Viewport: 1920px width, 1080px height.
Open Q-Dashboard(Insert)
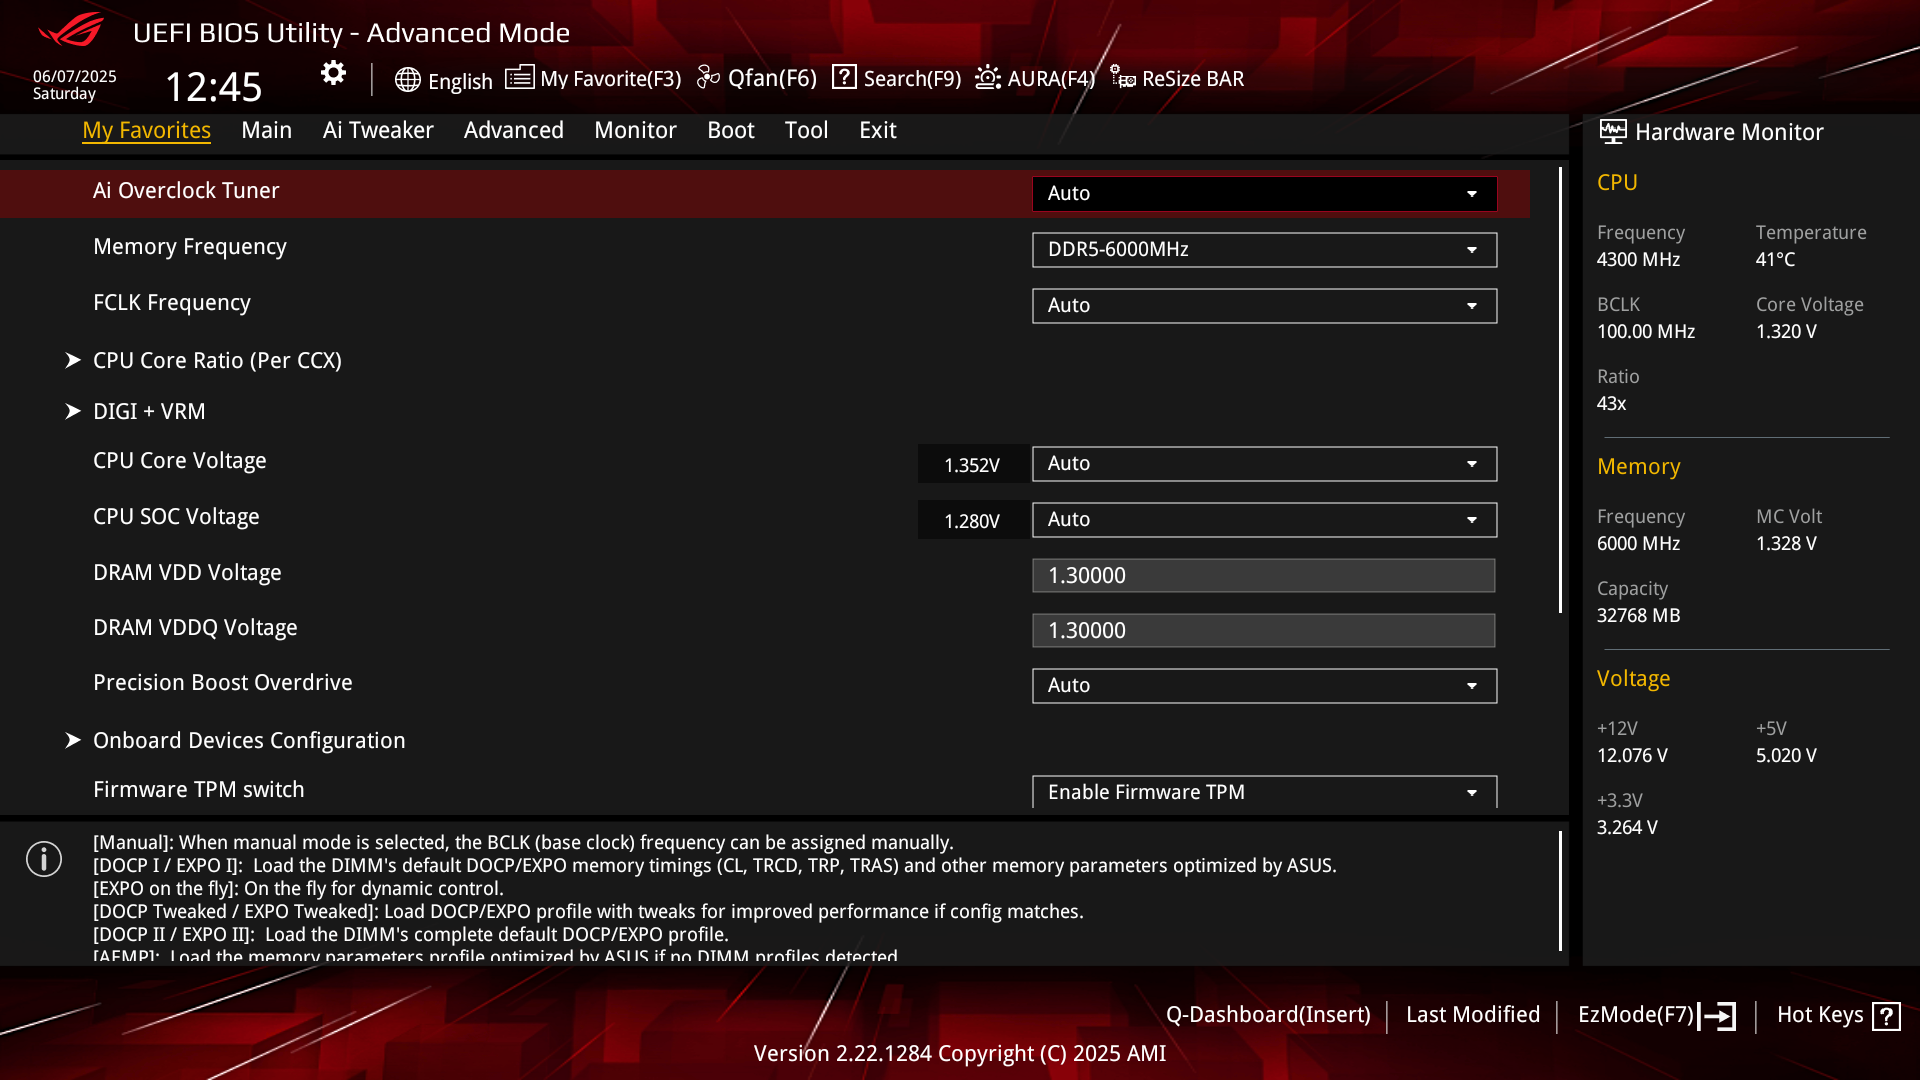[1268, 1014]
